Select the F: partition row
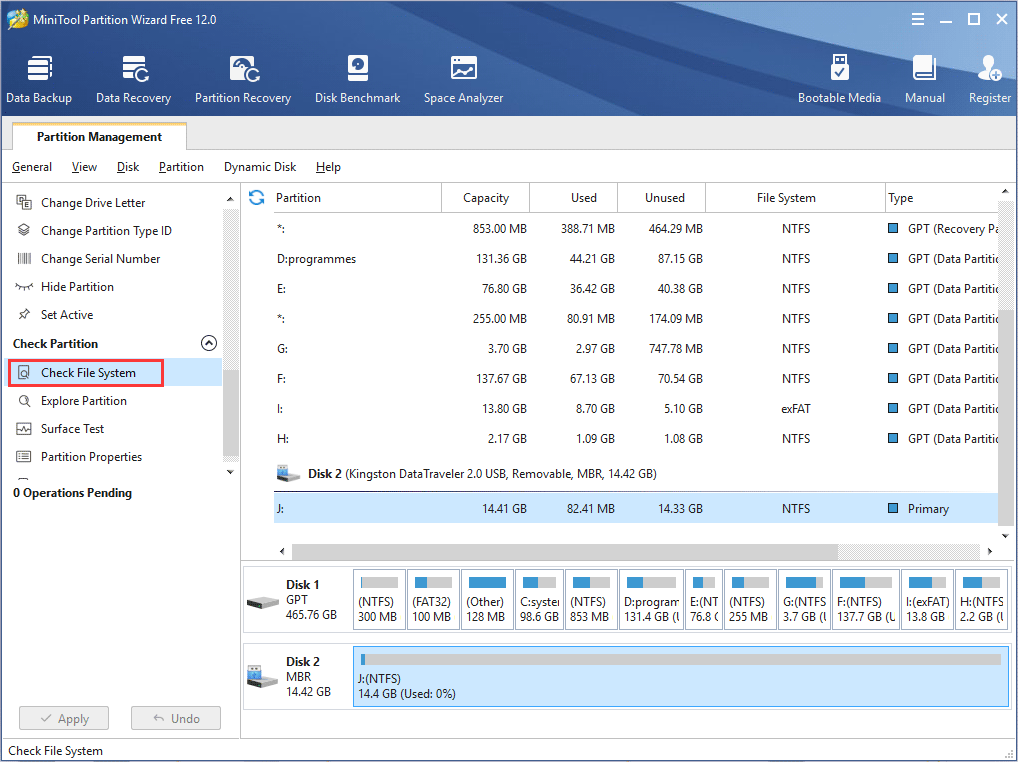Image resolution: width=1018 pixels, height=762 pixels. (x=635, y=378)
